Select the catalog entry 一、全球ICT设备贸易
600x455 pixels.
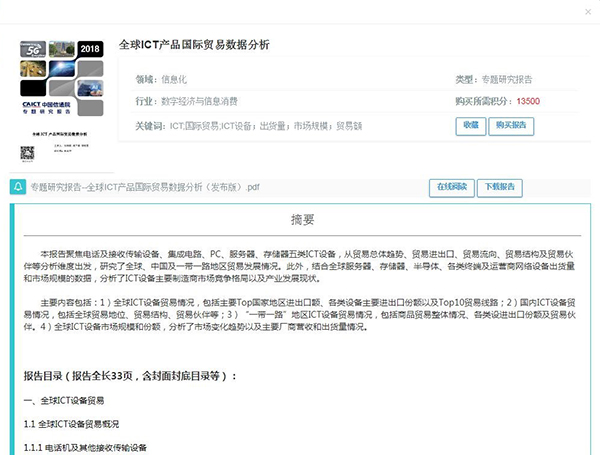(66, 400)
